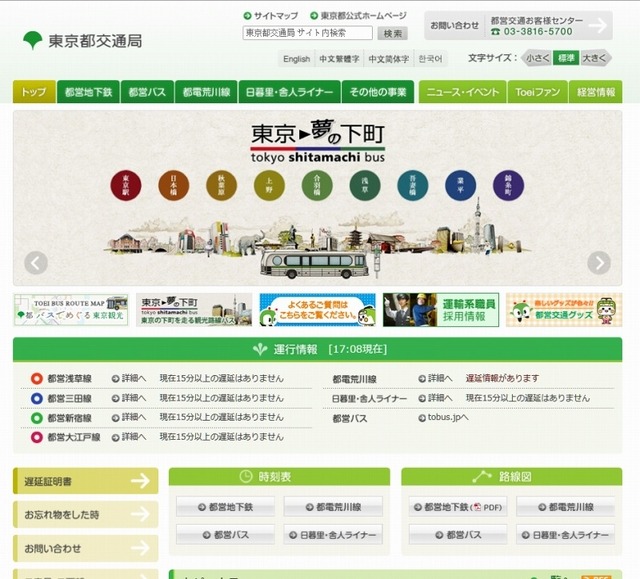
Task: Open 詳細へ for 日暮里・舎人ライナー status
Action: click(x=436, y=398)
